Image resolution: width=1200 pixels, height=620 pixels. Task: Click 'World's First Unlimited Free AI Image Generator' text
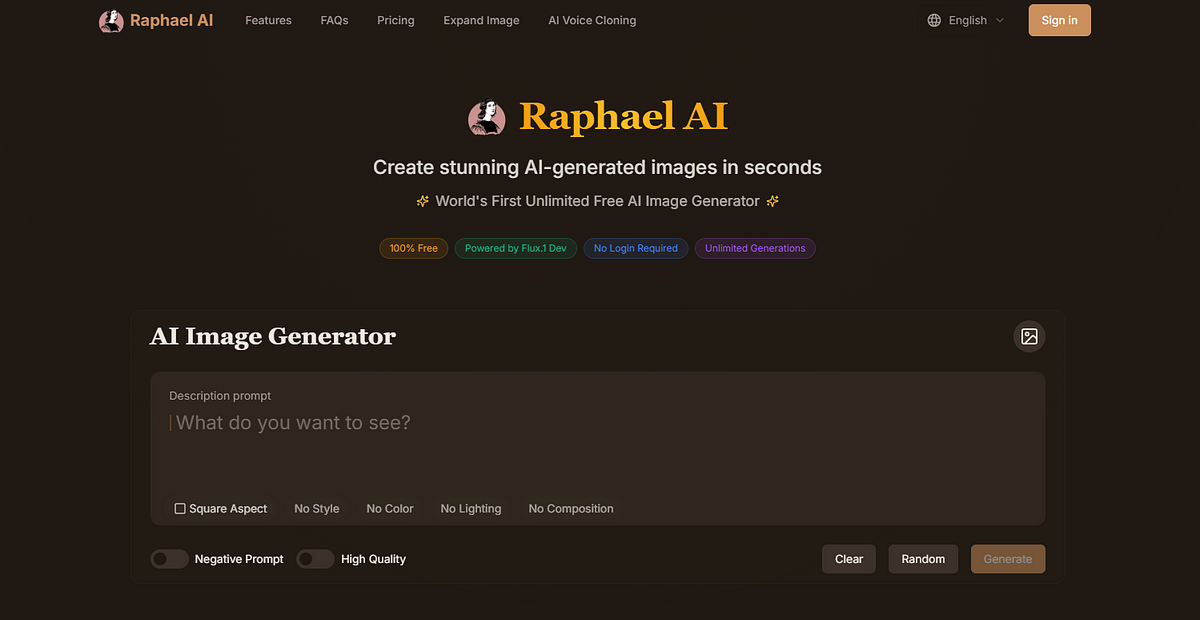tap(597, 201)
